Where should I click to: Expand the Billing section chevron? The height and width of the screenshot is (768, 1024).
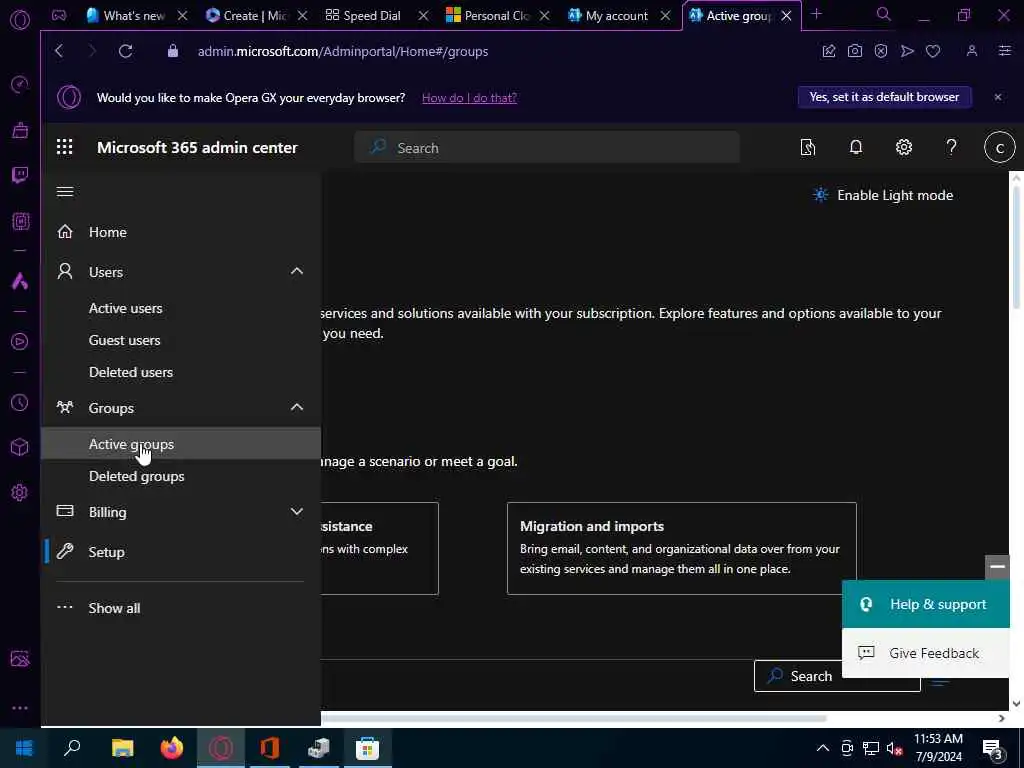[x=296, y=511]
